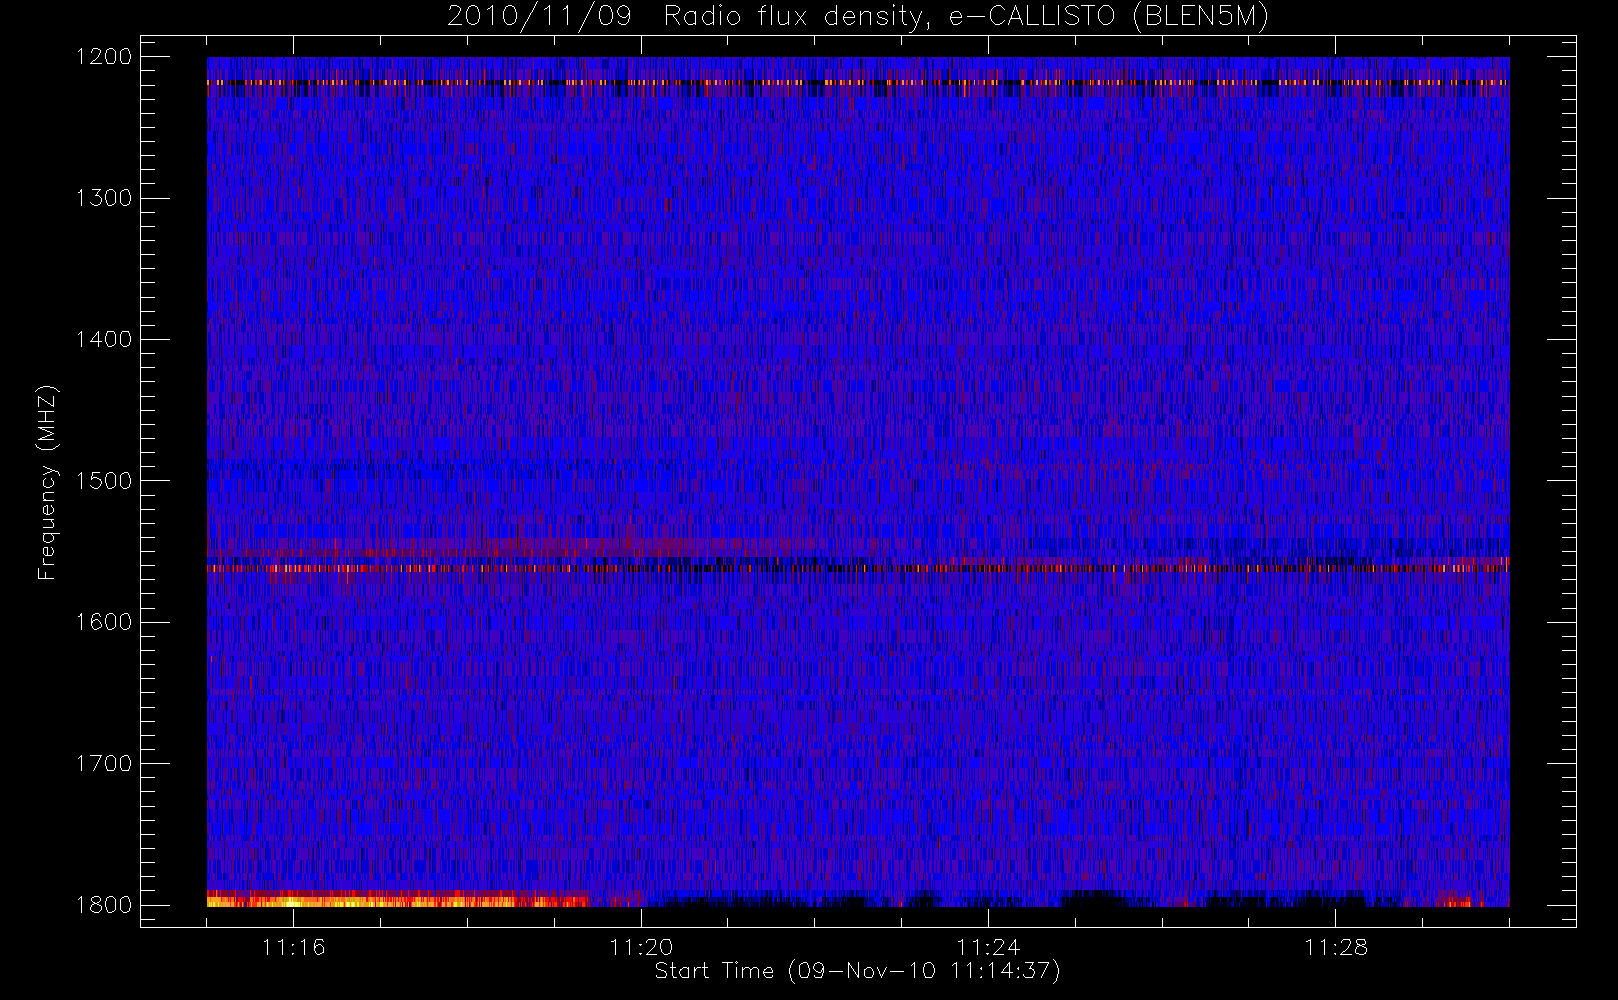Image resolution: width=1618 pixels, height=1000 pixels.
Task: Click the 1800 frequency tick label
Action: [x=104, y=905]
